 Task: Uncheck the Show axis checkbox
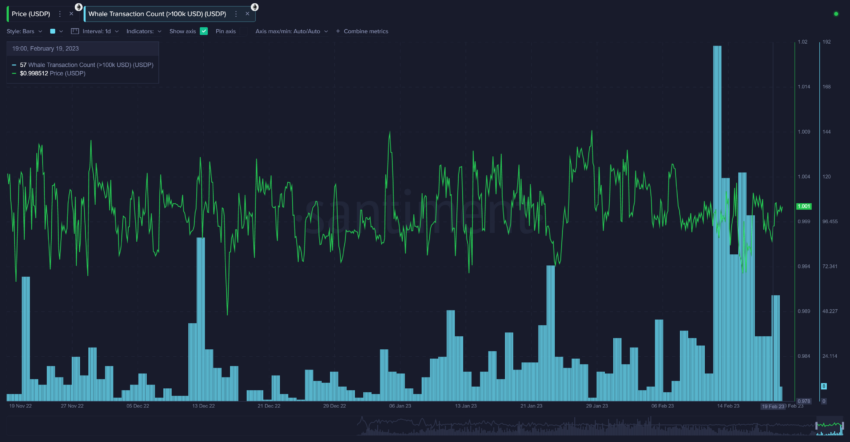tap(204, 31)
